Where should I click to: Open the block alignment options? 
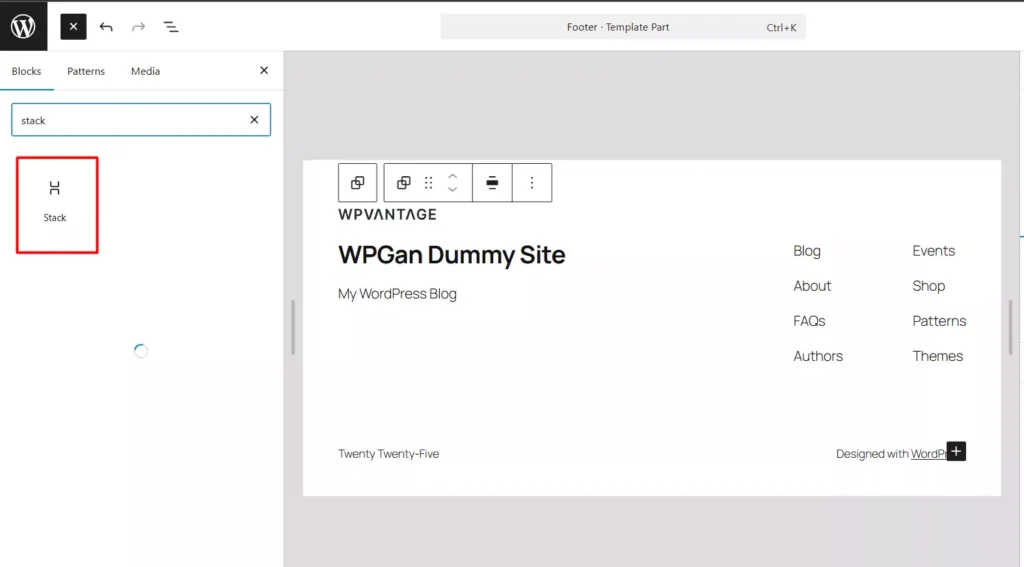click(492, 183)
